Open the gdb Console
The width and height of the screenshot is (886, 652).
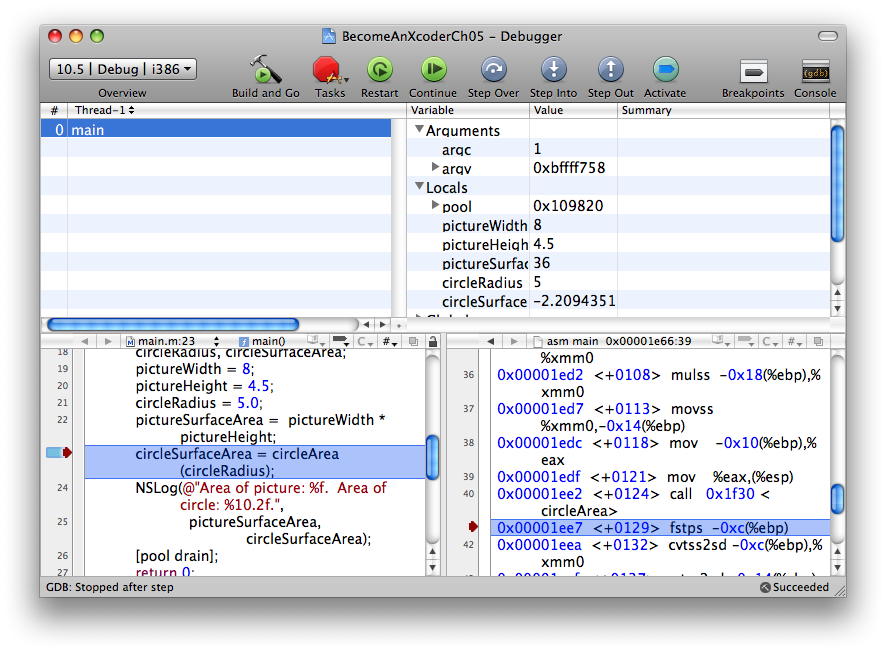pyautogui.click(x=815, y=72)
